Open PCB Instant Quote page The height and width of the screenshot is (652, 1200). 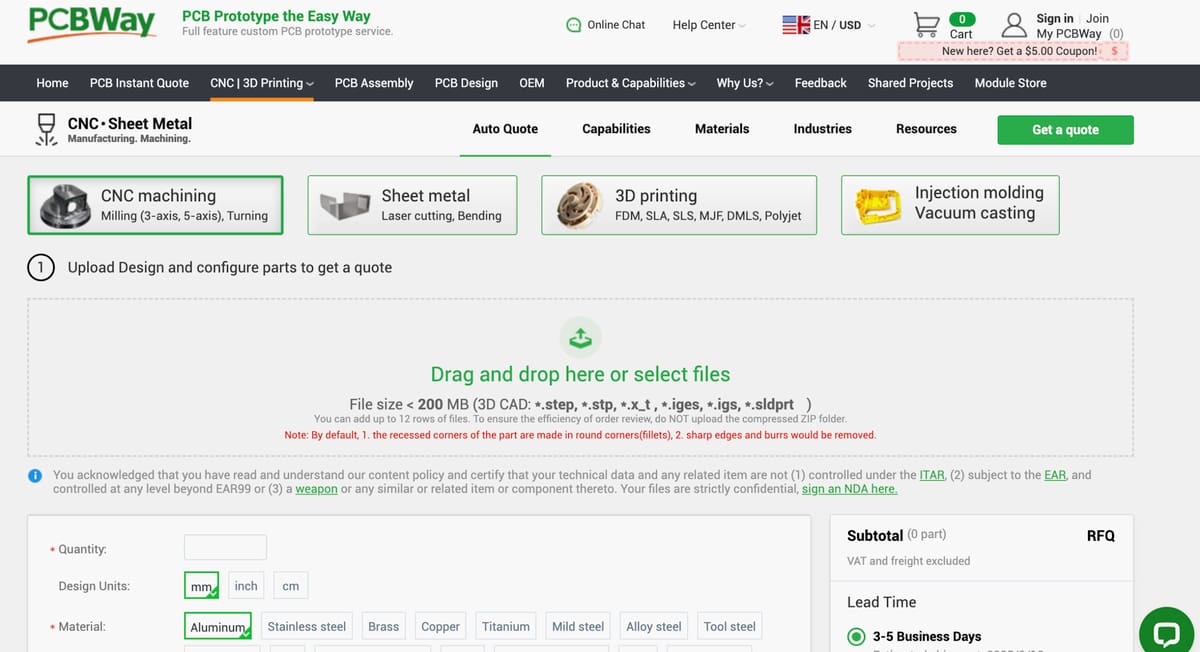tap(139, 83)
